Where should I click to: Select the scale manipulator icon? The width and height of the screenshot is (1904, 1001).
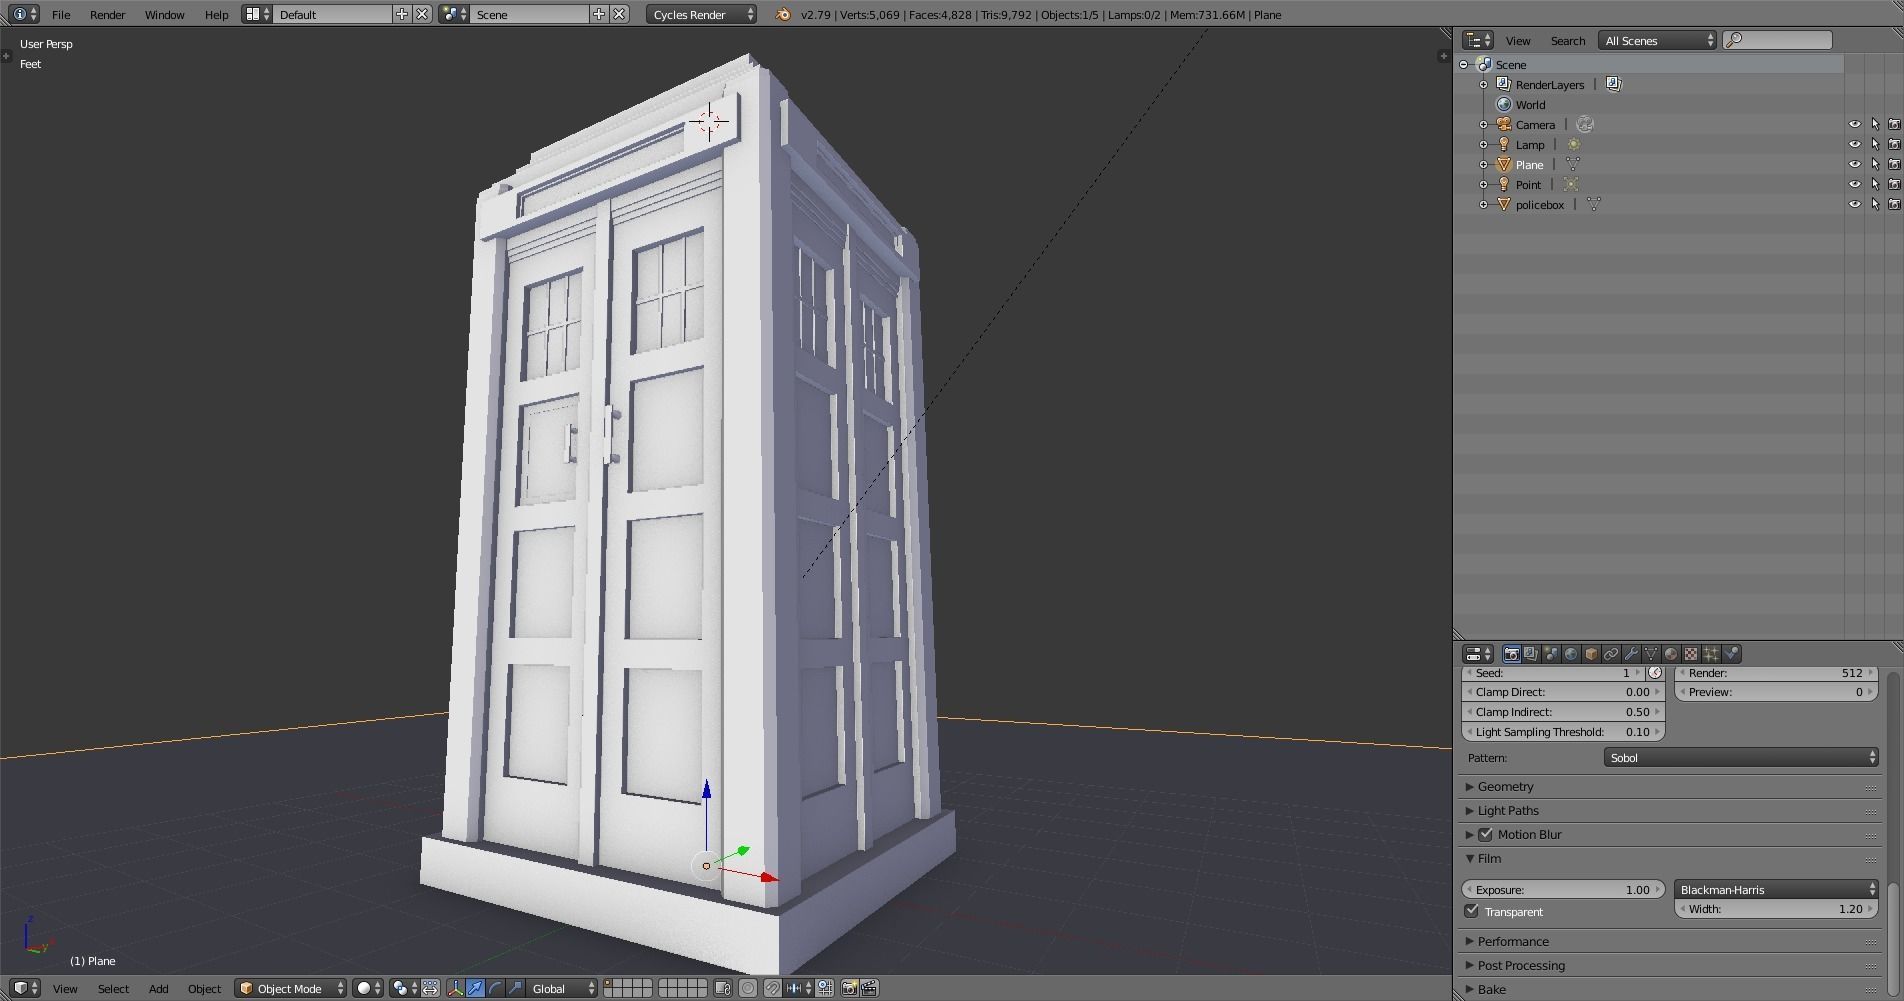(x=516, y=988)
